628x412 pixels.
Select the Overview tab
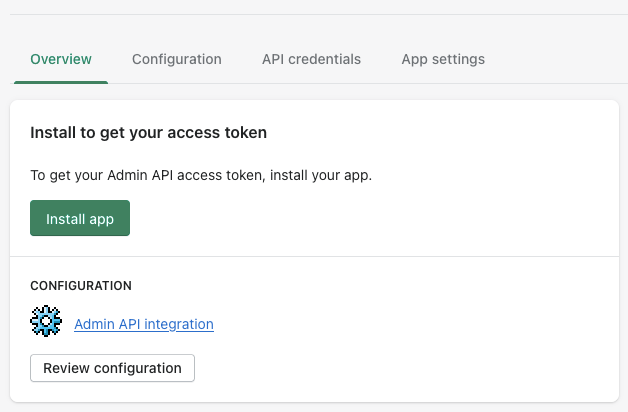(61, 59)
